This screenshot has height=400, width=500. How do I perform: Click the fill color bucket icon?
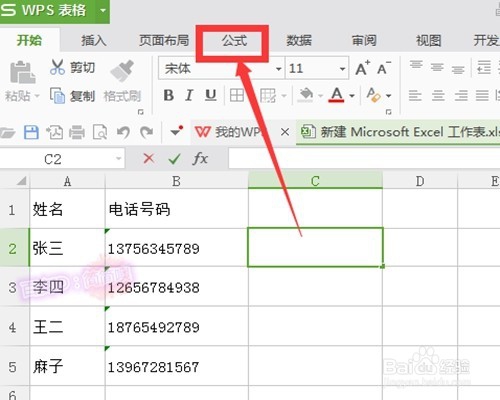pos(306,95)
